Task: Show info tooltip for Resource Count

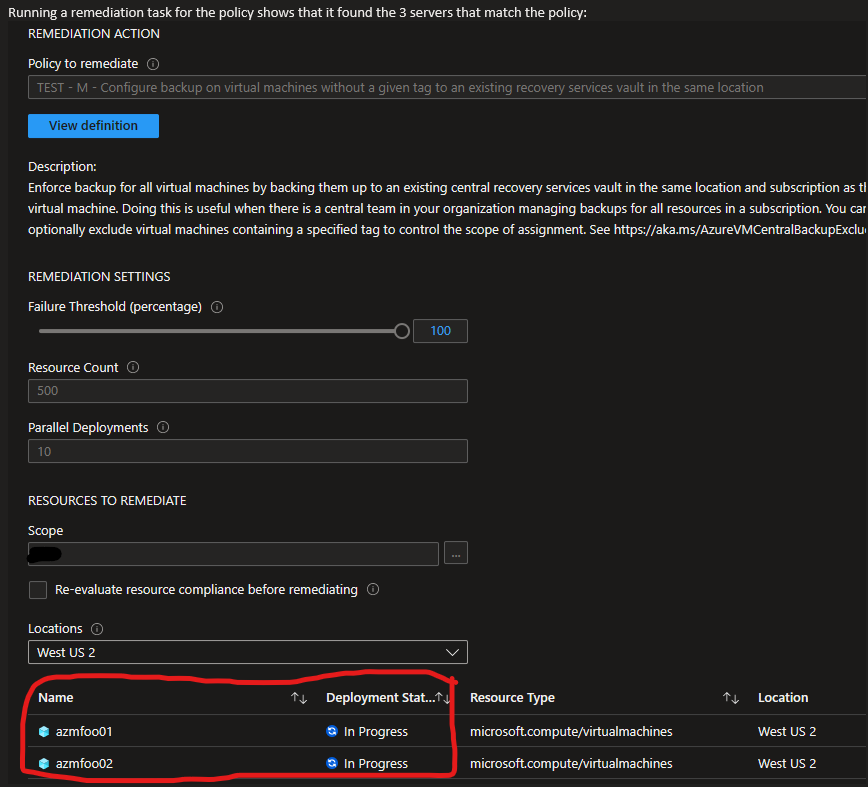Action: pyautogui.click(x=133, y=367)
